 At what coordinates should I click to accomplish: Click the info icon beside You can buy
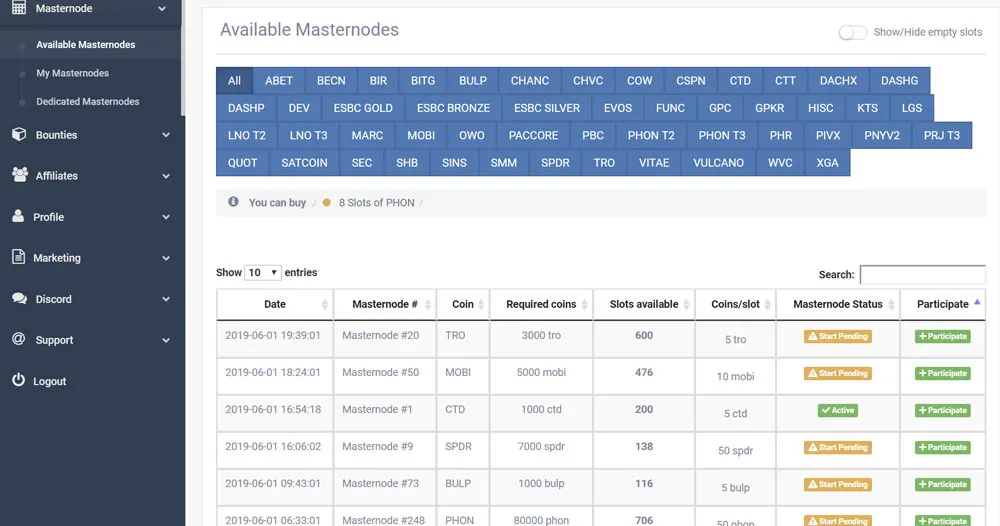coord(233,201)
